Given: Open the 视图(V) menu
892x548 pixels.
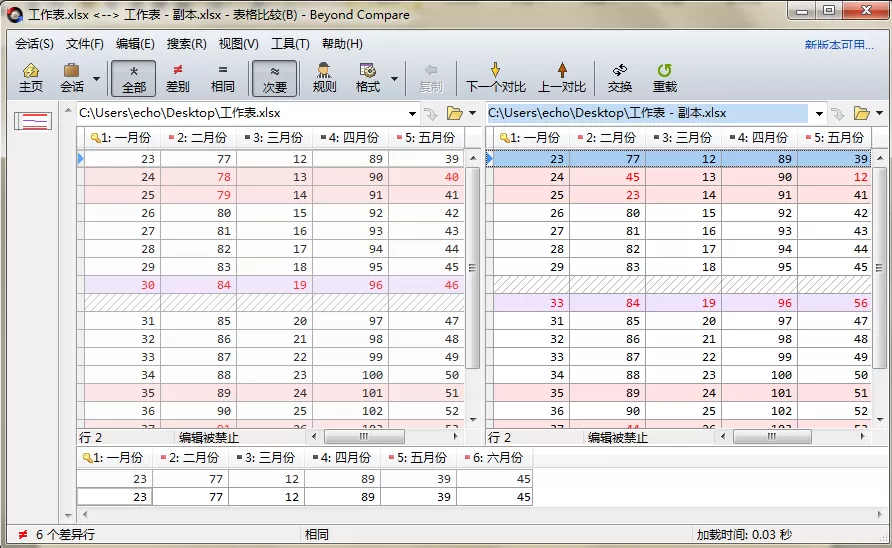Looking at the screenshot, I should (238, 44).
